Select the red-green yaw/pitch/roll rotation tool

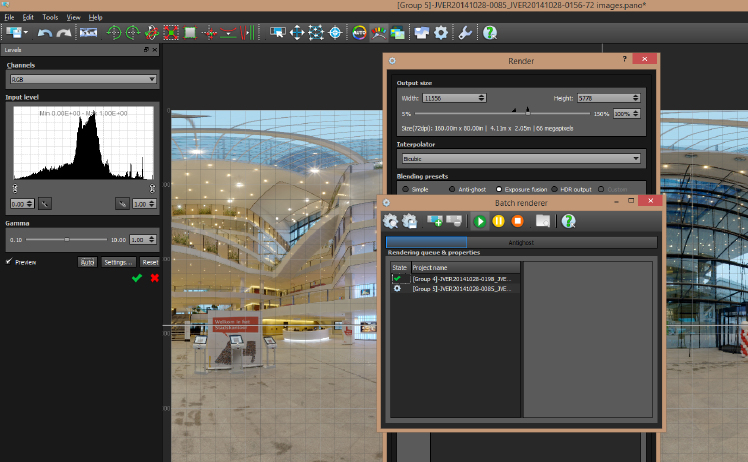(152, 33)
